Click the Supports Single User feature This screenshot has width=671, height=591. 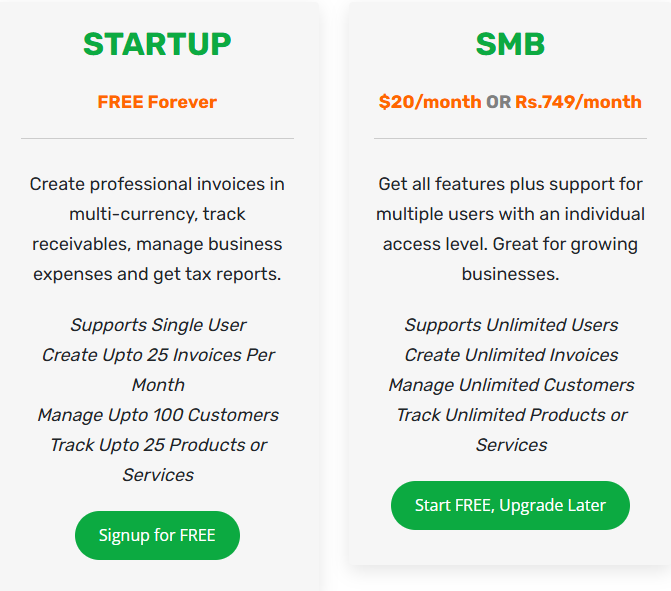click(x=158, y=325)
